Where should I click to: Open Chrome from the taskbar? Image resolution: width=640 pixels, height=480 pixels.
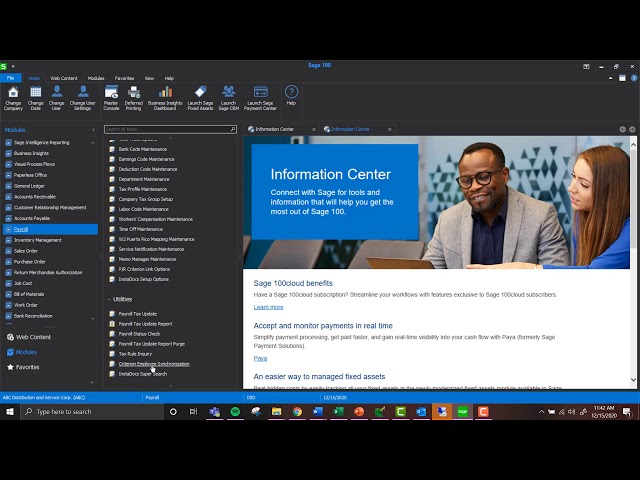pos(297,412)
